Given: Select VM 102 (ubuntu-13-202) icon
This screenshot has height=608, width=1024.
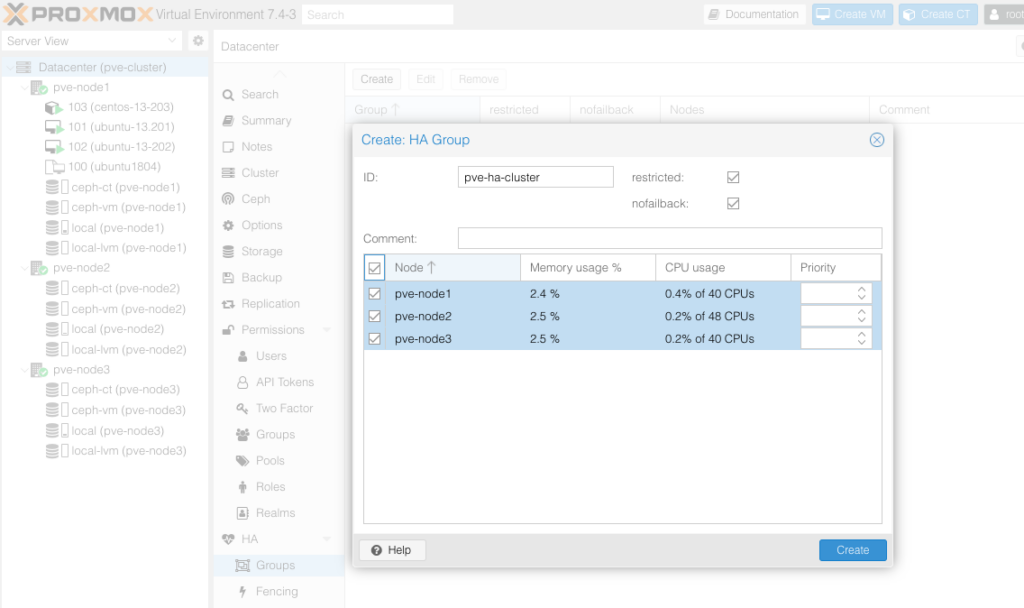Looking at the screenshot, I should click(54, 147).
